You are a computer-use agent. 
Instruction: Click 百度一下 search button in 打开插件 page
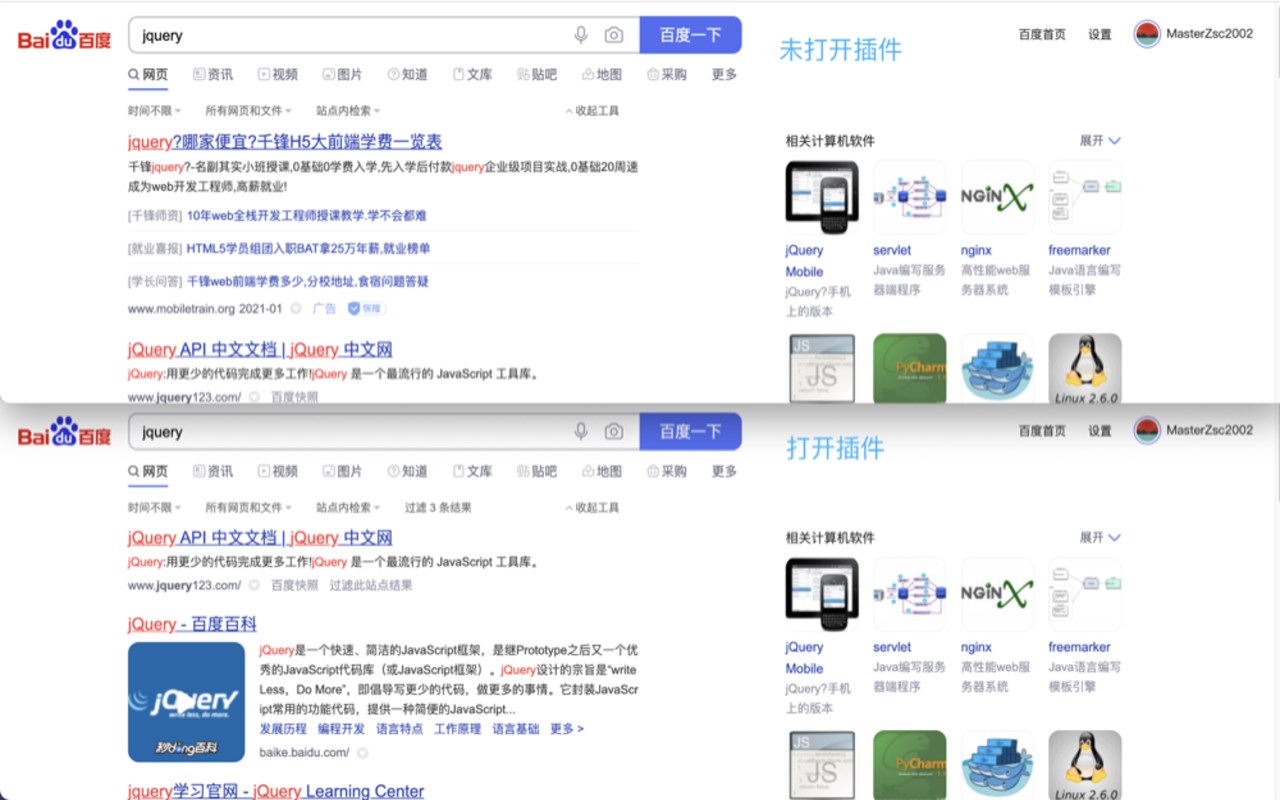tap(690, 432)
